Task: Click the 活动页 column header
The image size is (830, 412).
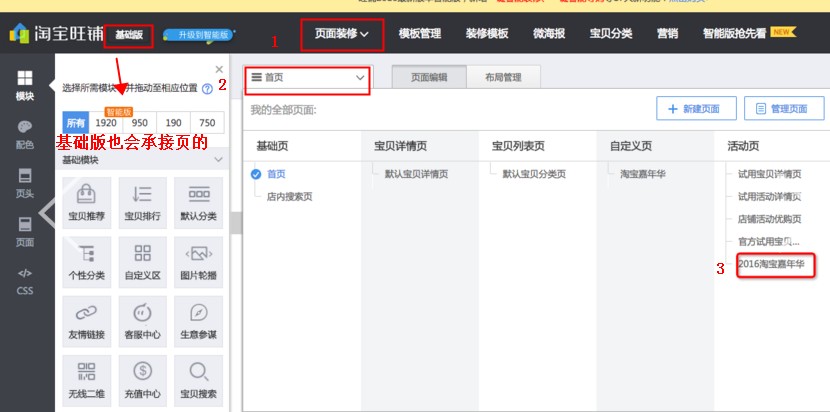Action: coord(743,146)
